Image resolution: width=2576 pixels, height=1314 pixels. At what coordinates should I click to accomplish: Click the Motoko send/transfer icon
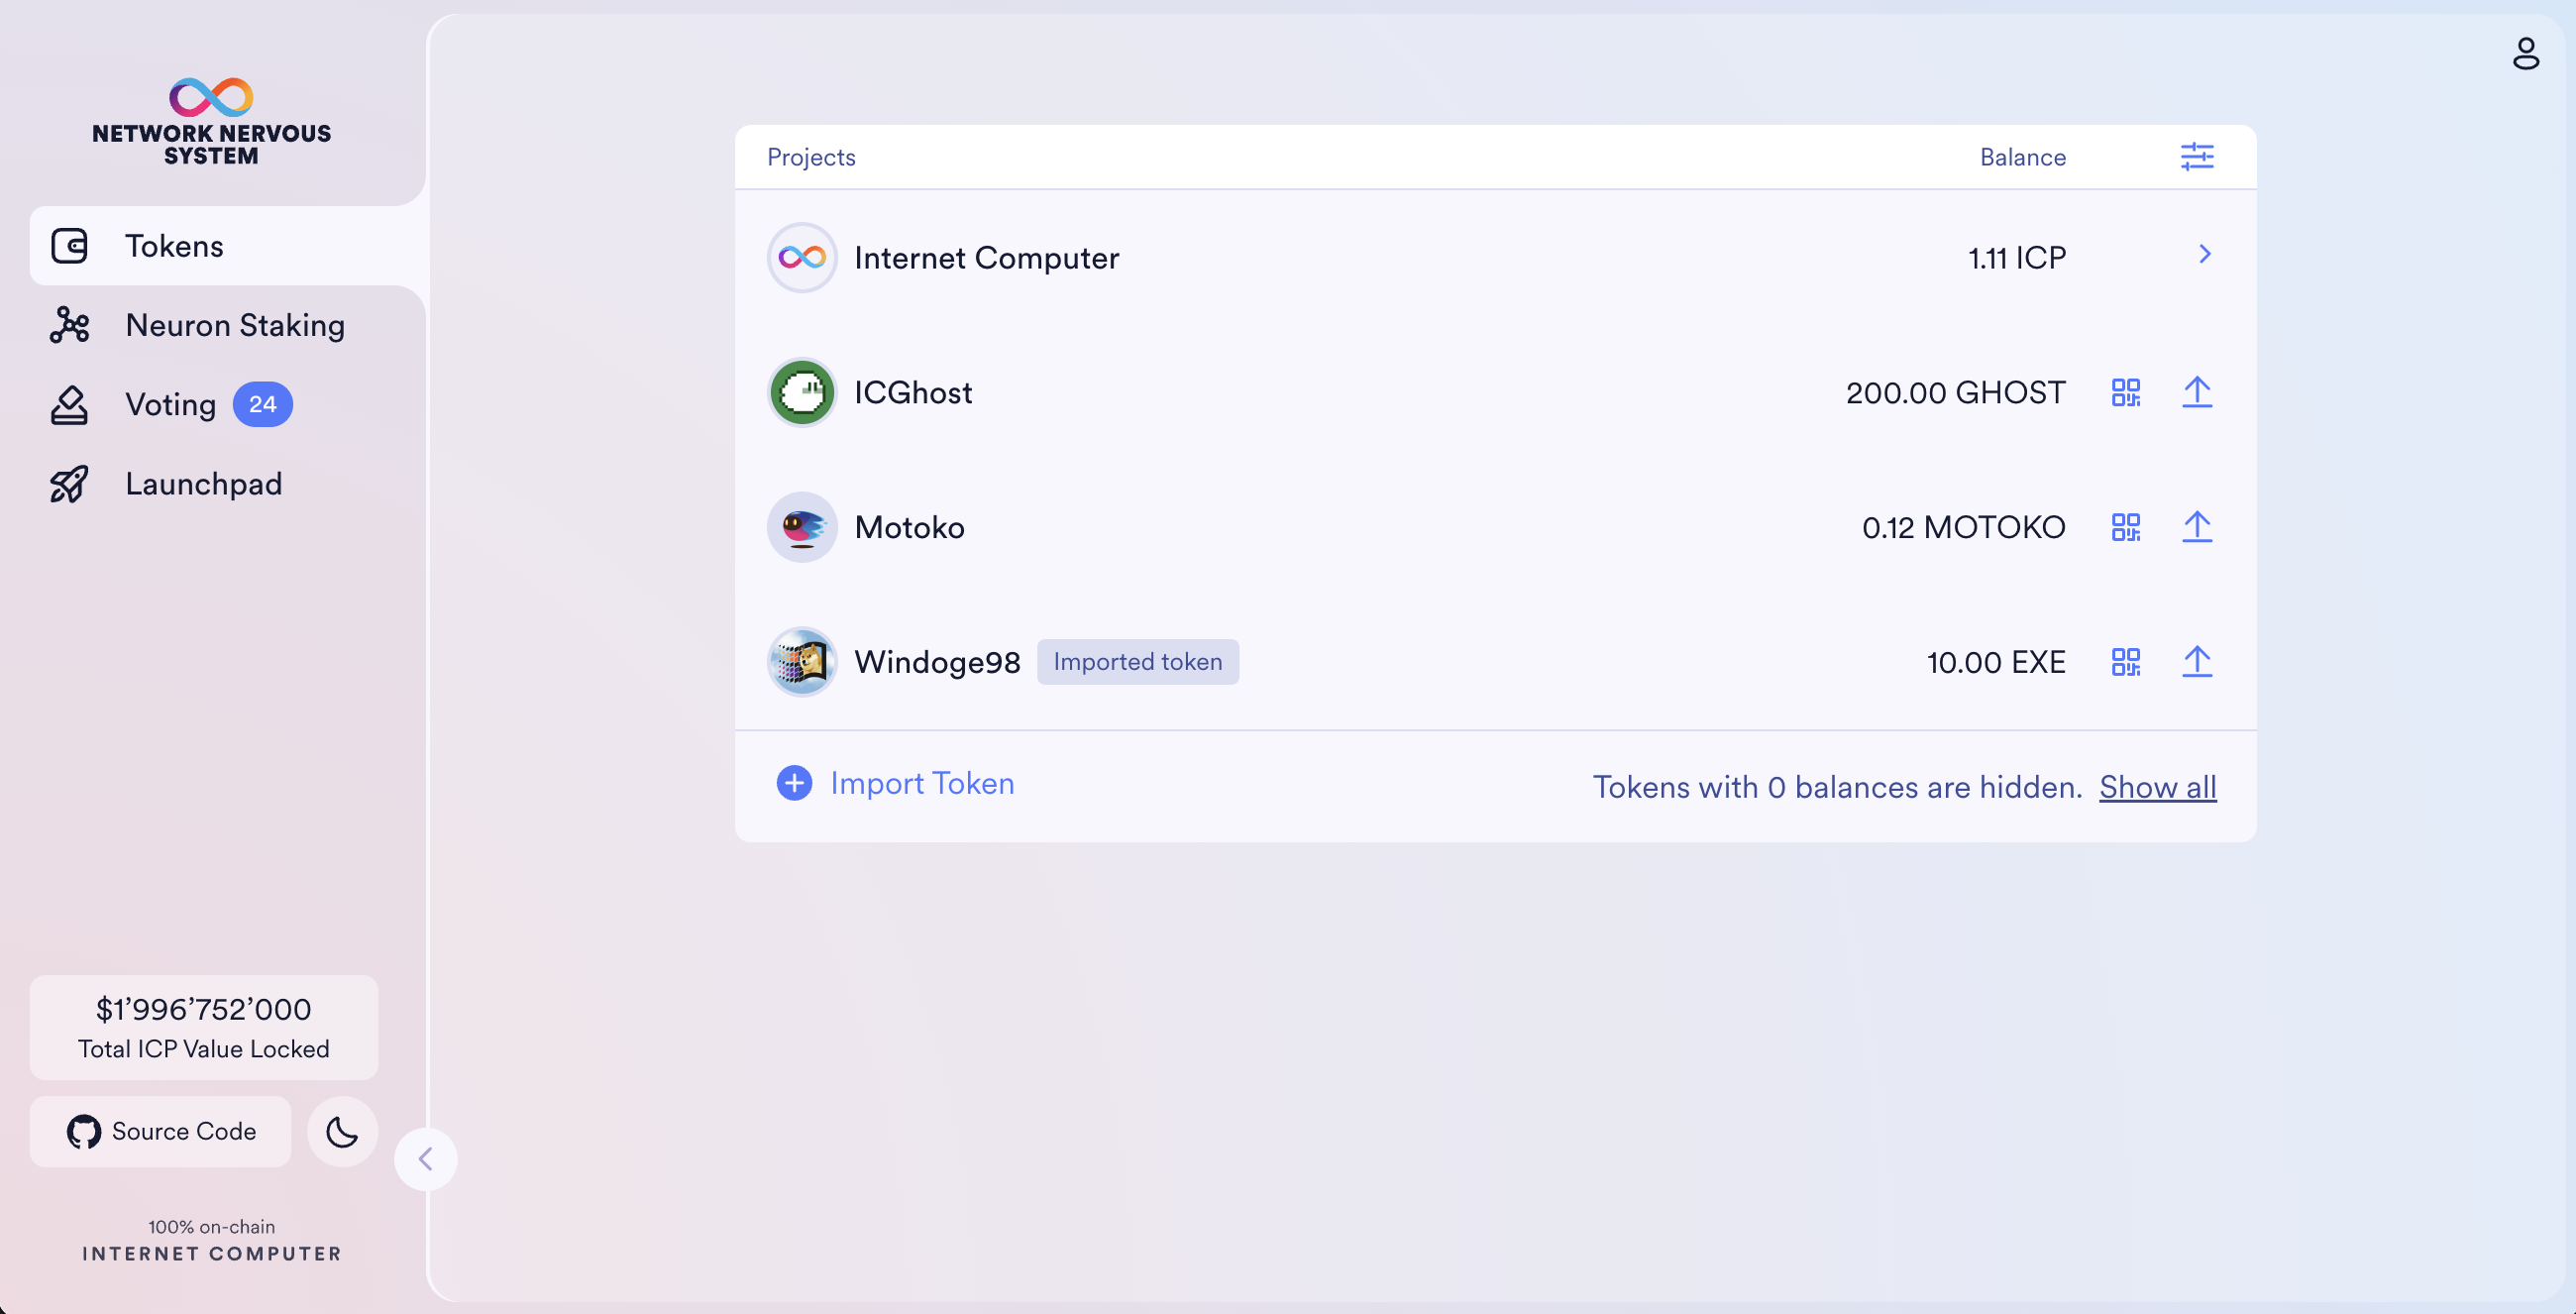[x=2196, y=526]
